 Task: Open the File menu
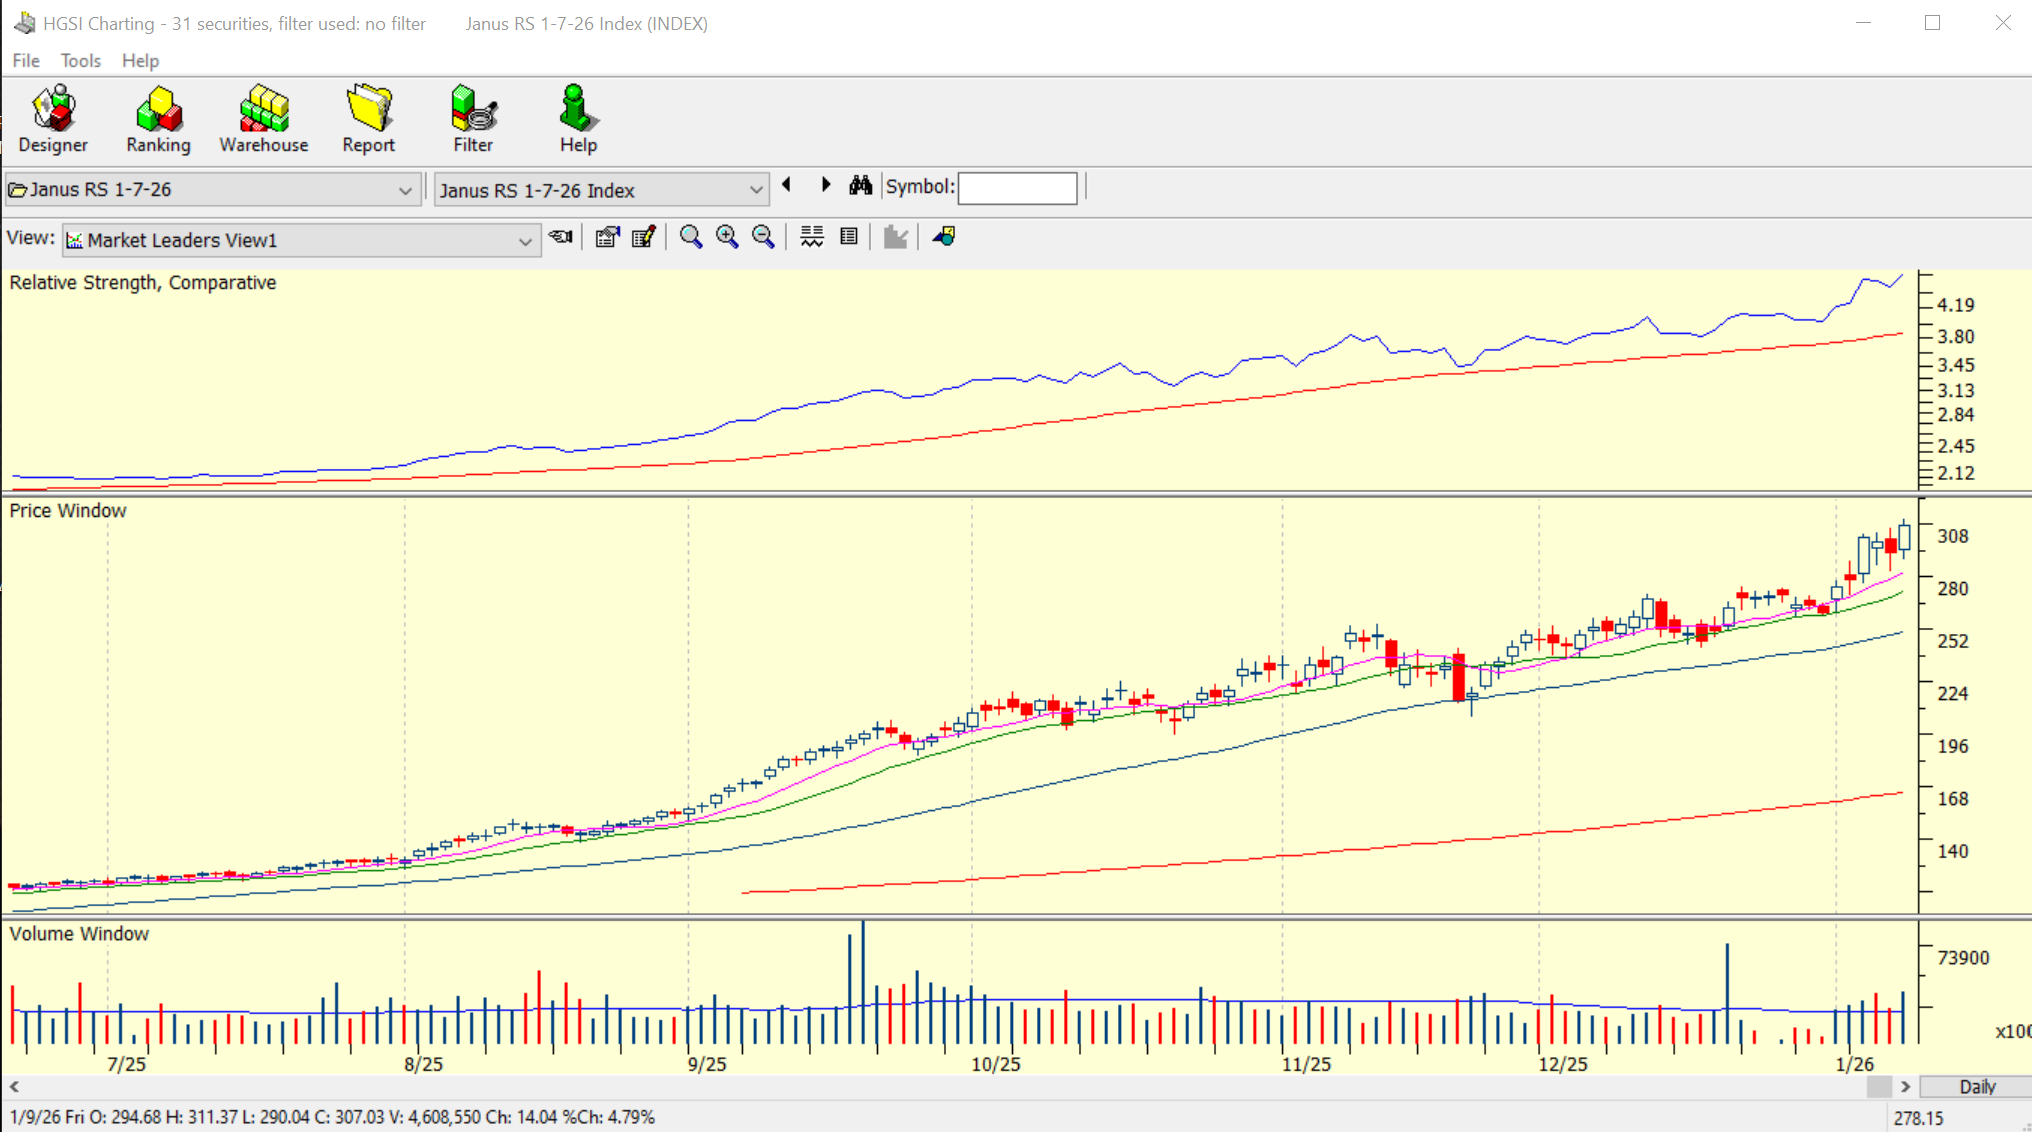pos(26,61)
